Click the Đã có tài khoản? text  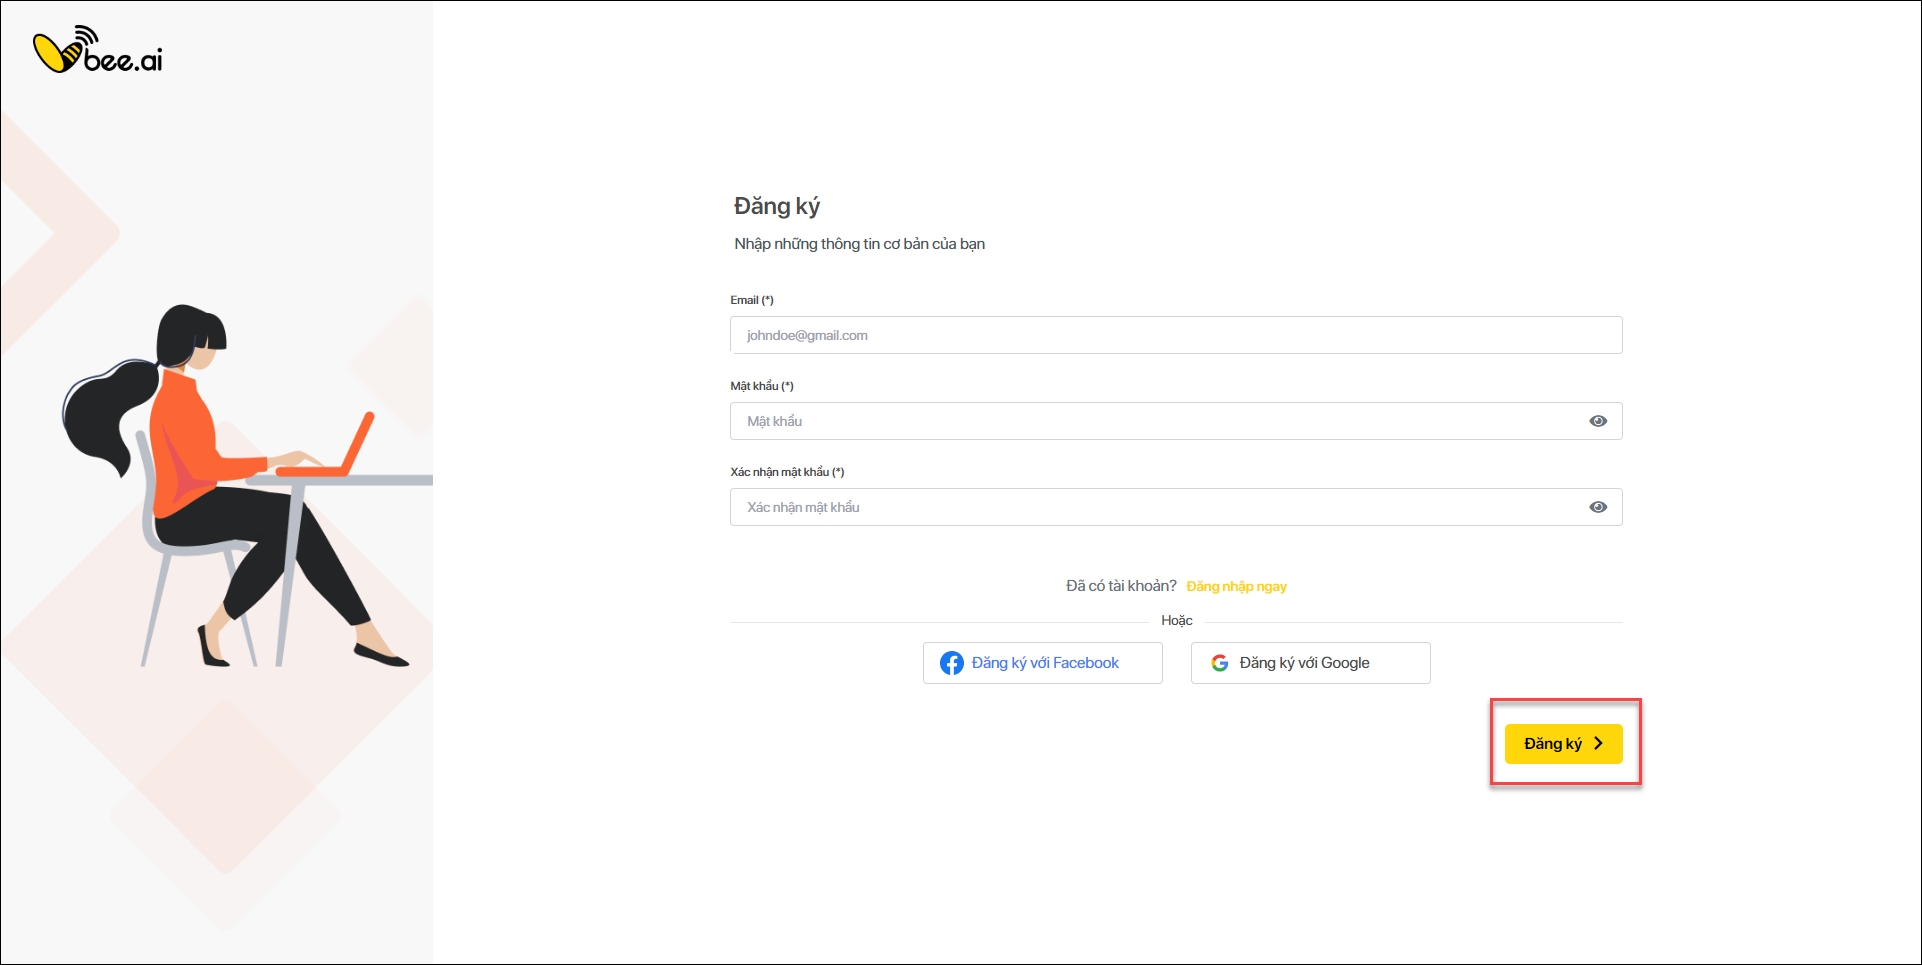point(1121,586)
